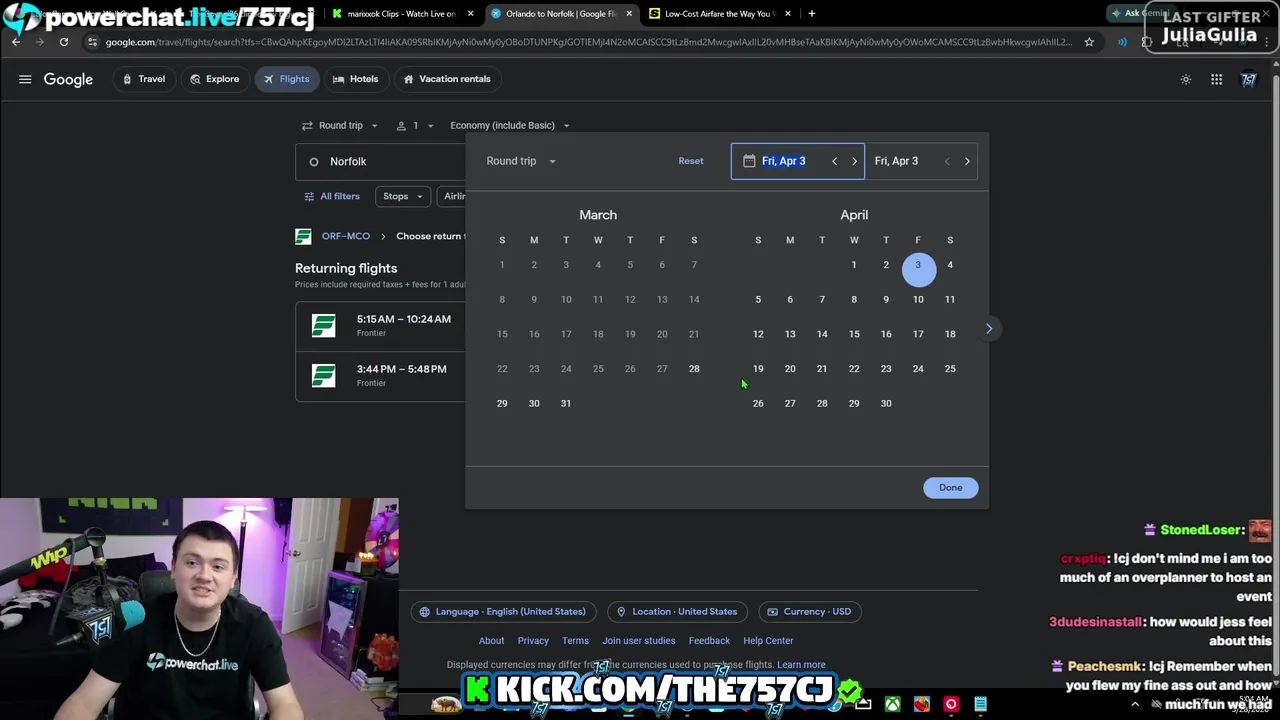Click the browser address bar URL
Screen dimensions: 1280x720
(588, 42)
